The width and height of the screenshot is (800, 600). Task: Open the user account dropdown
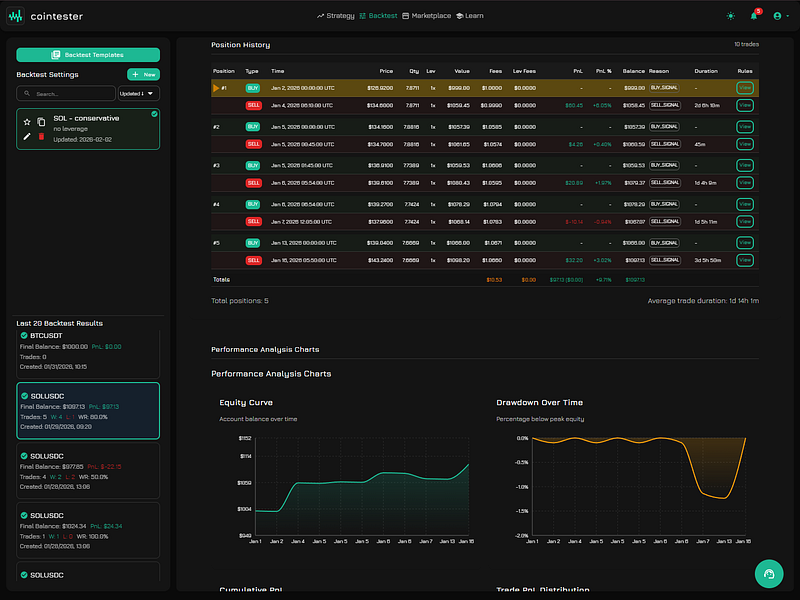tap(779, 16)
